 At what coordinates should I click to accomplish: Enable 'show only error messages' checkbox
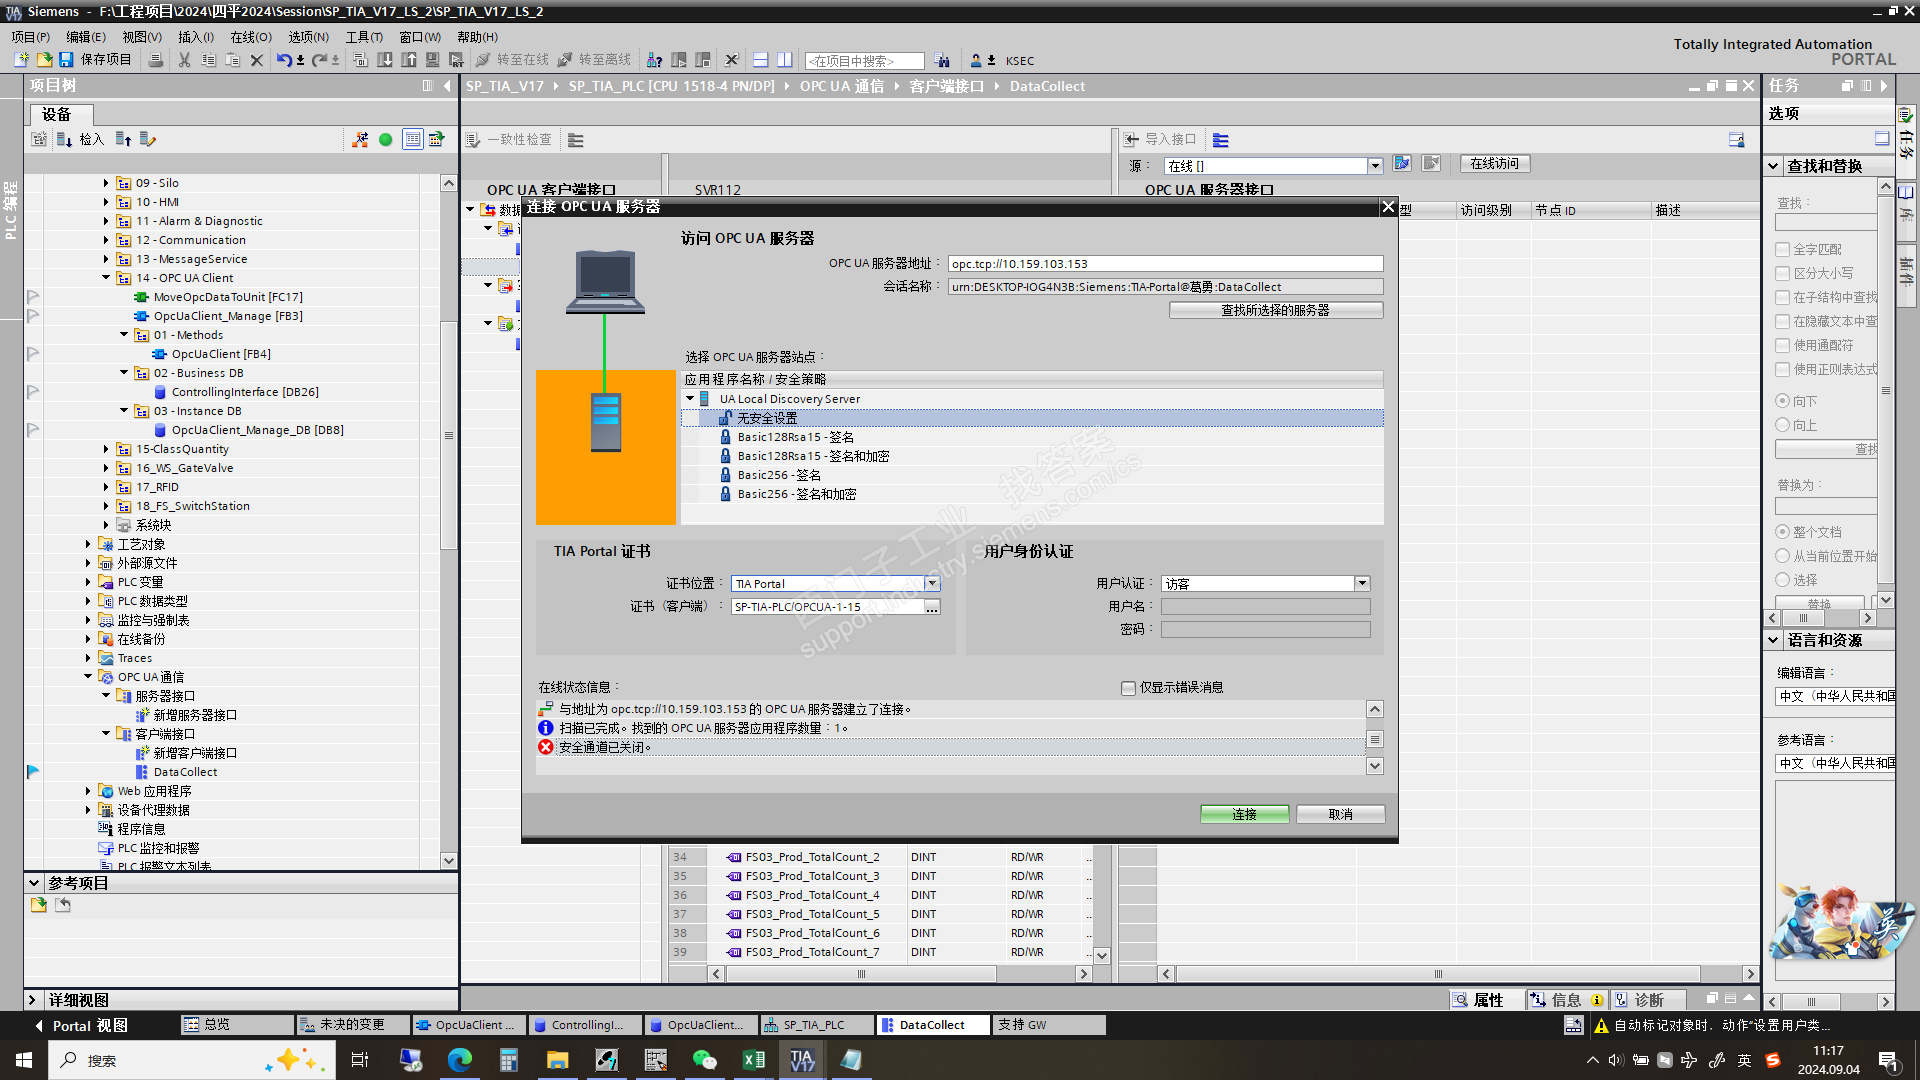(x=1129, y=688)
